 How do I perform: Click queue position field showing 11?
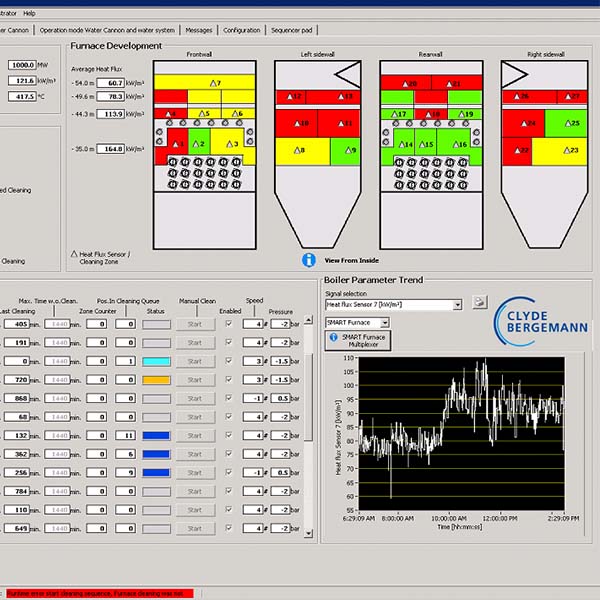126,435
